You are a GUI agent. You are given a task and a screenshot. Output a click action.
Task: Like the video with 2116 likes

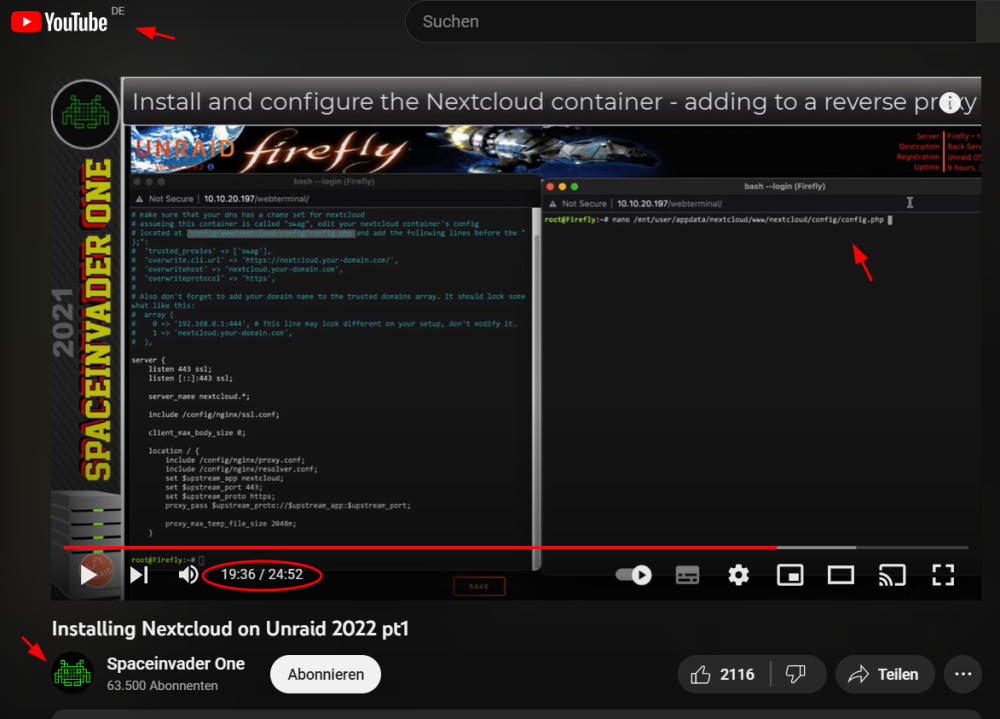723,674
